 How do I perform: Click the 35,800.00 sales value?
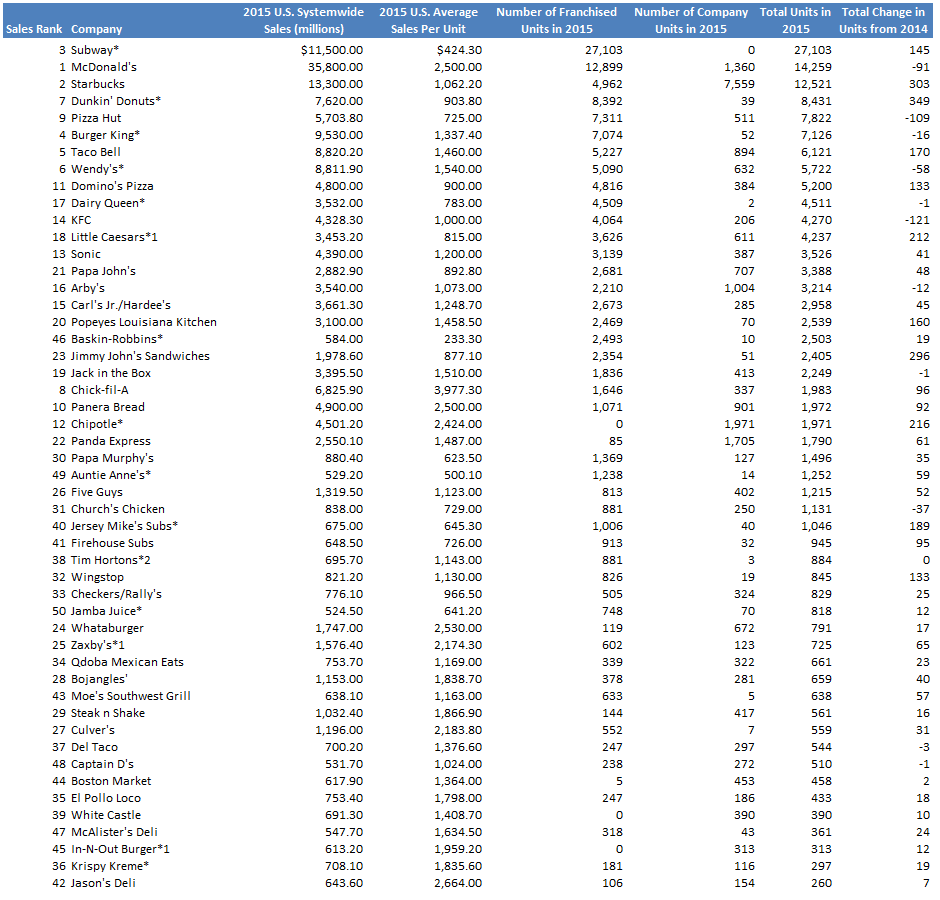tap(335, 67)
